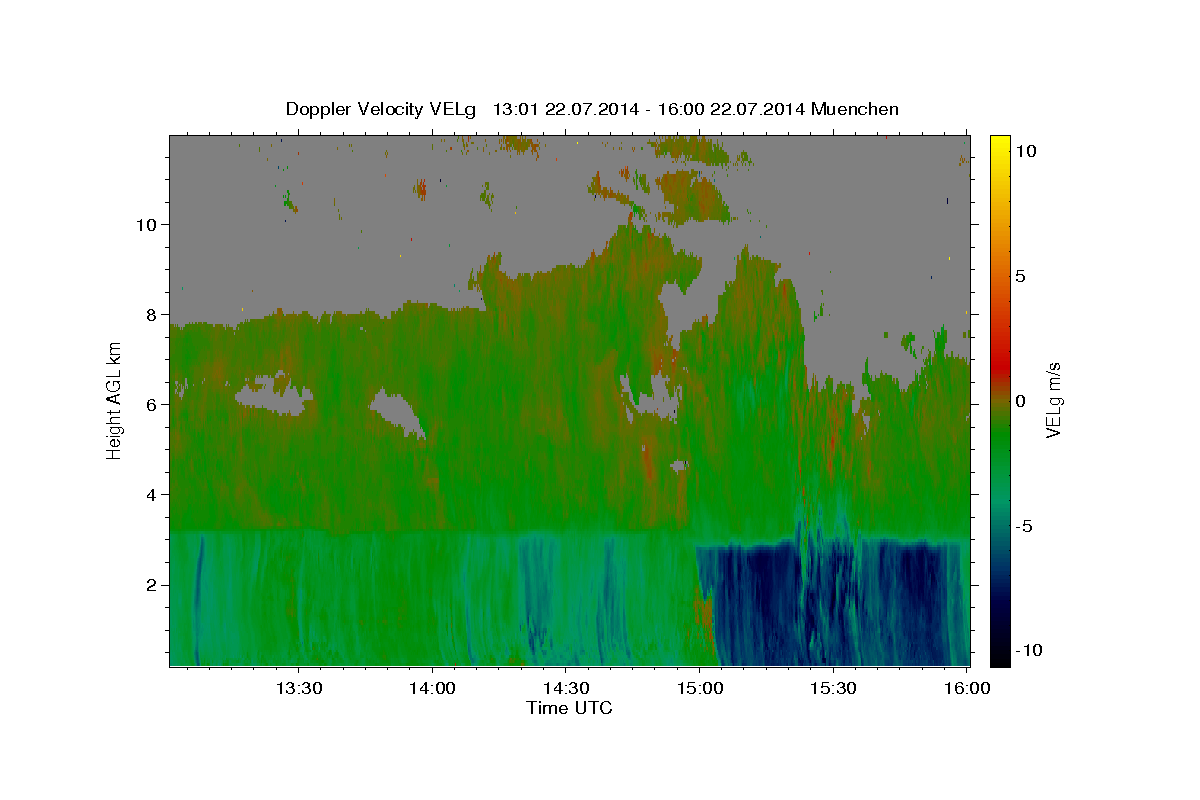This screenshot has height=800, width=1200.
Task: Click the plot title 'Doppler Velocity VELg'
Action: point(381,109)
